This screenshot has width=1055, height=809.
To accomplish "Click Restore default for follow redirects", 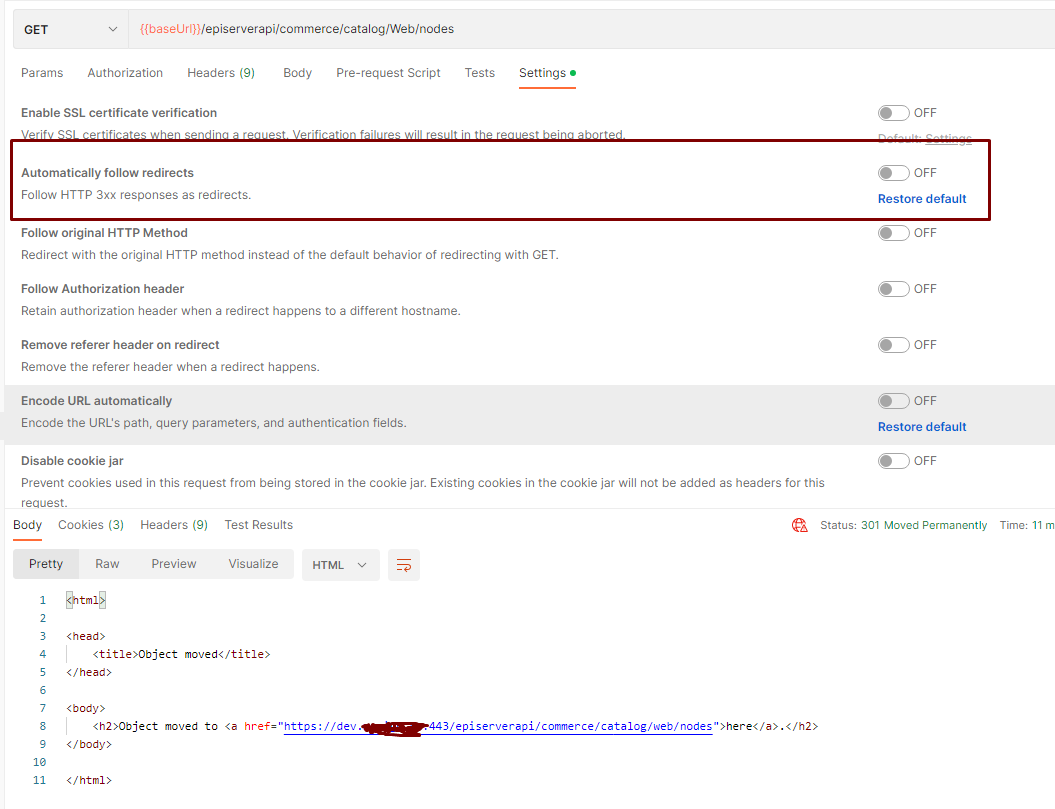I will point(922,199).
